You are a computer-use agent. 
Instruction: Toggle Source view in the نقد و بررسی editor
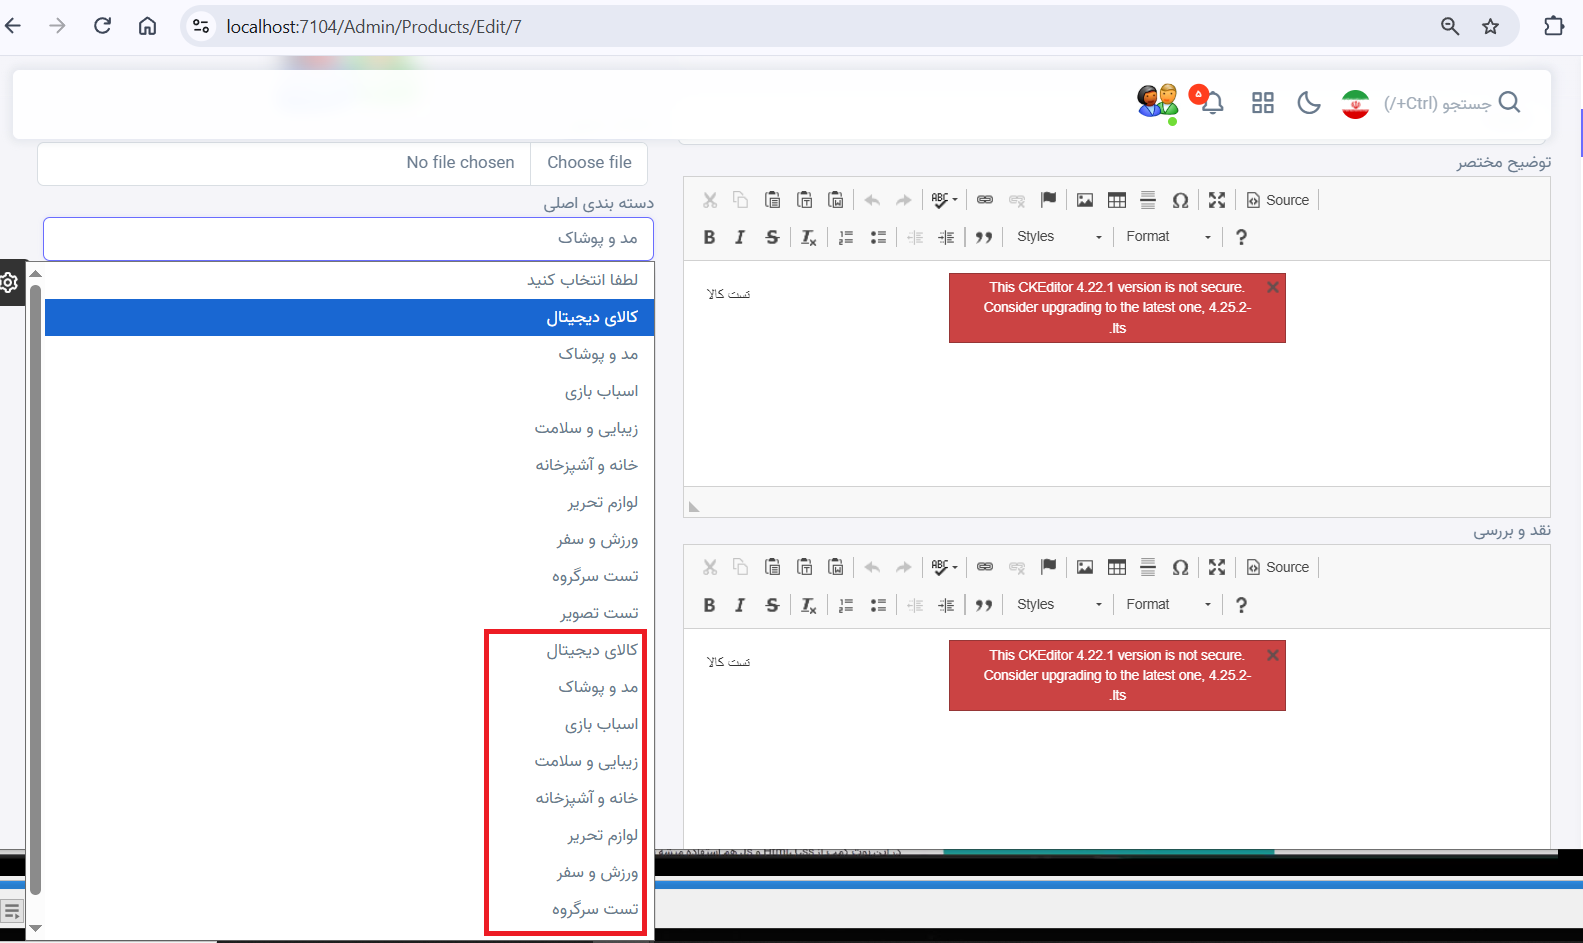pyautogui.click(x=1278, y=567)
